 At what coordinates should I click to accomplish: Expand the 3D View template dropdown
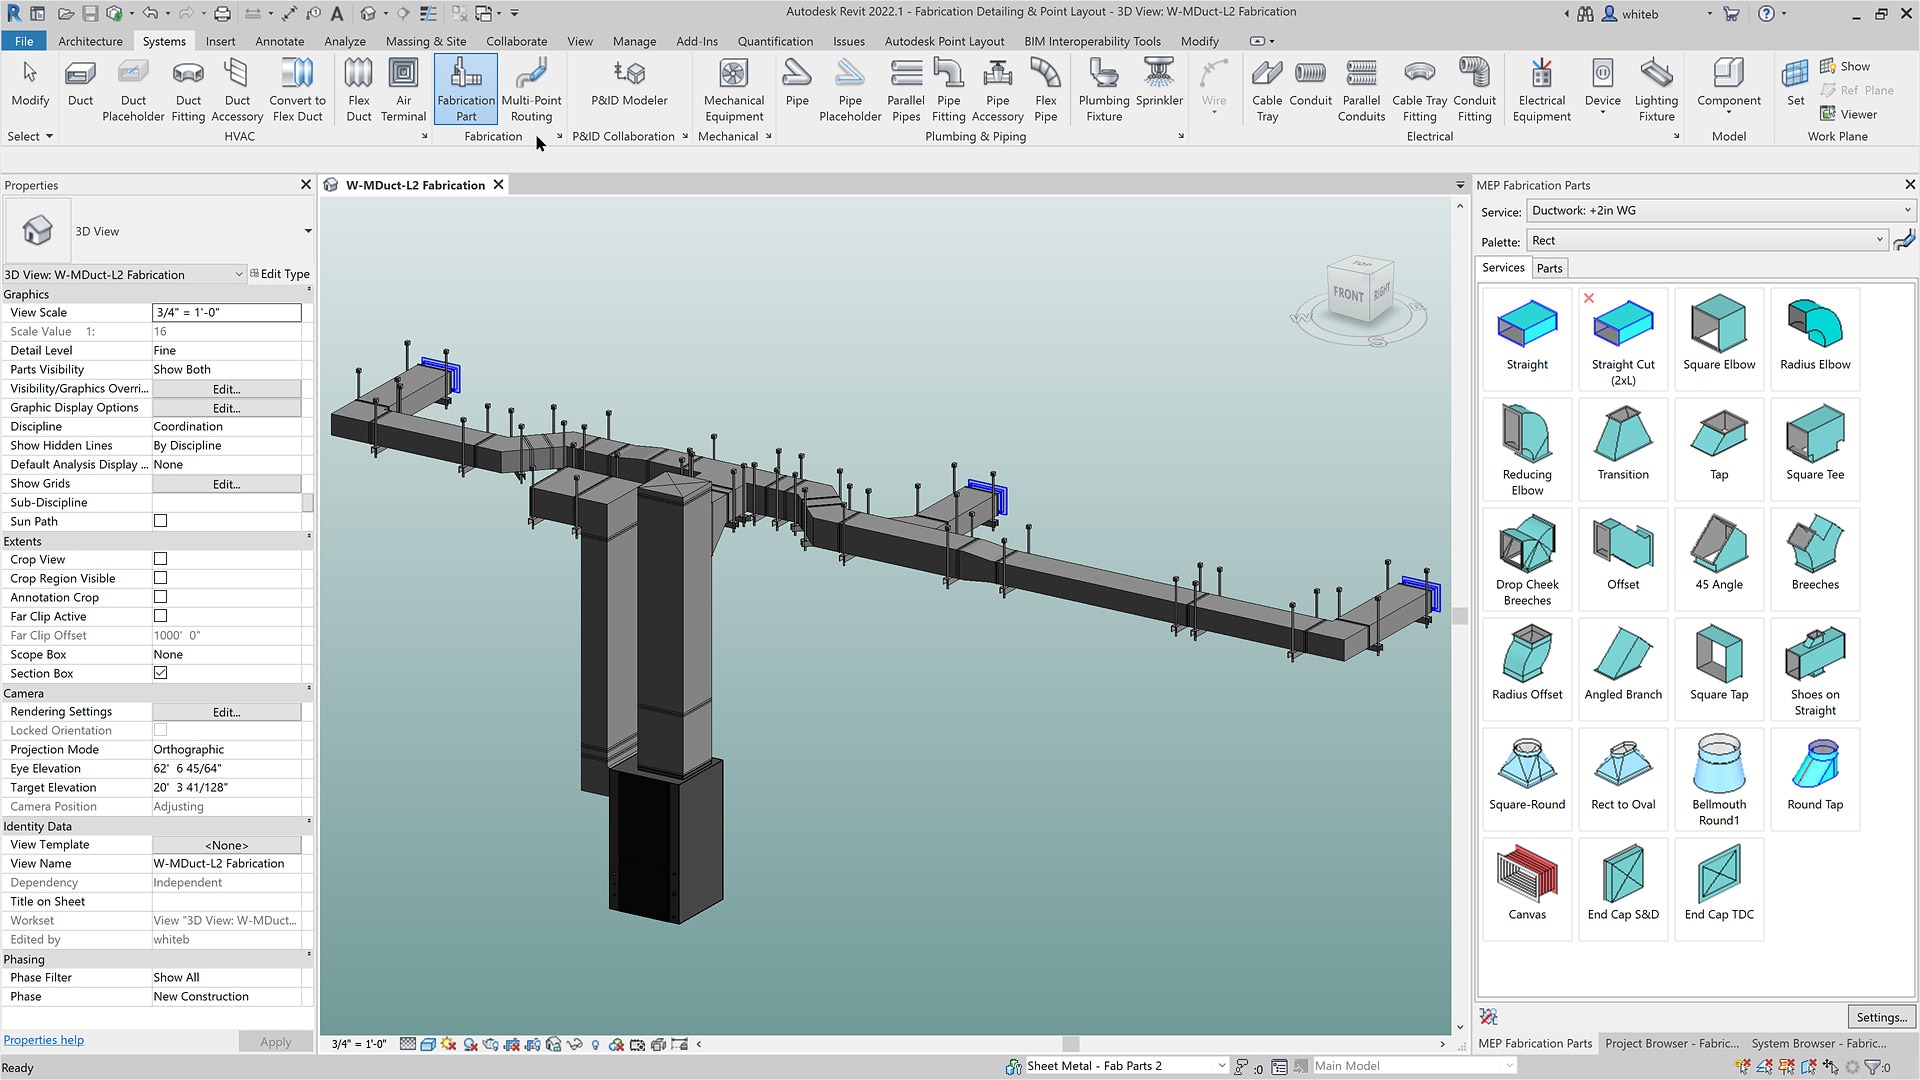point(307,231)
